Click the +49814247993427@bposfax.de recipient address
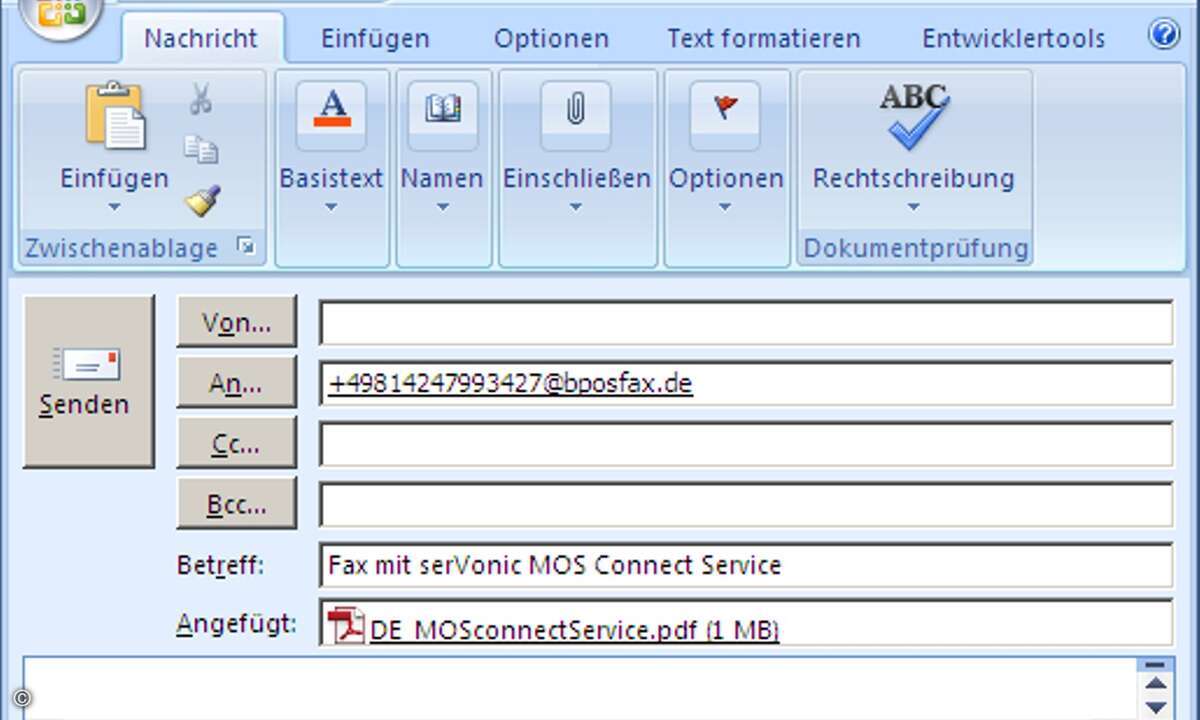Screen dimensions: 1200x720 510,384
